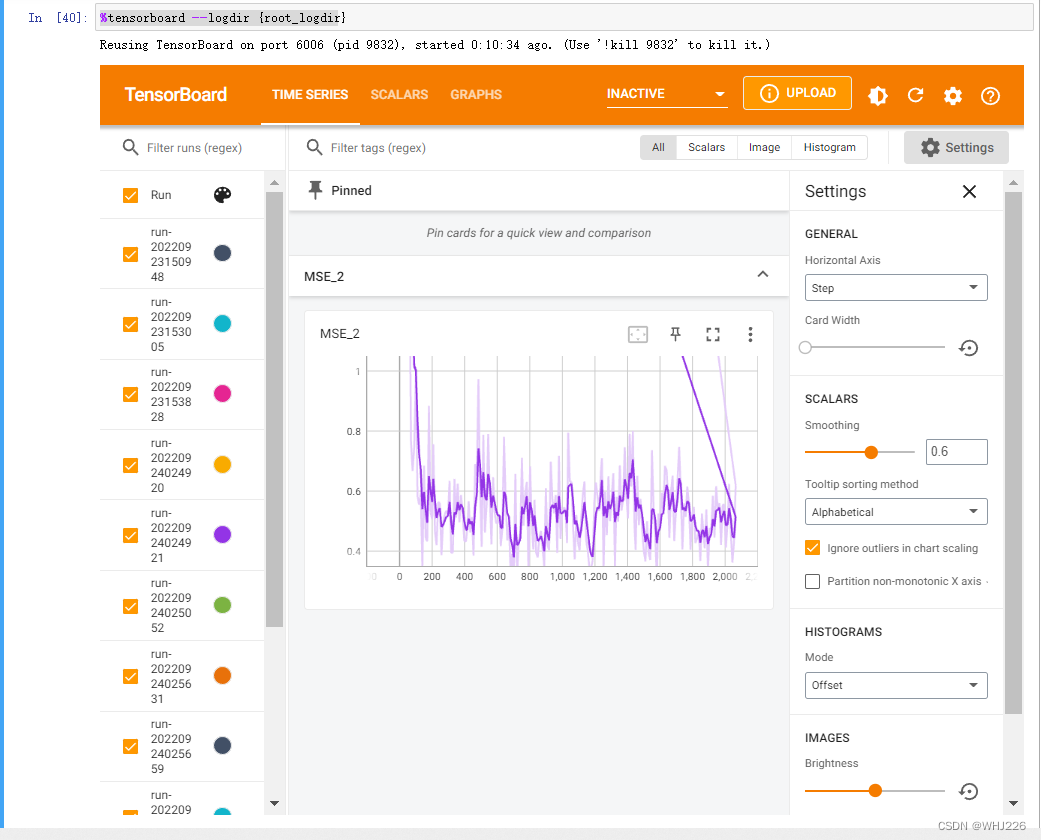Change color swatch of run 20220923150948

(x=222, y=253)
